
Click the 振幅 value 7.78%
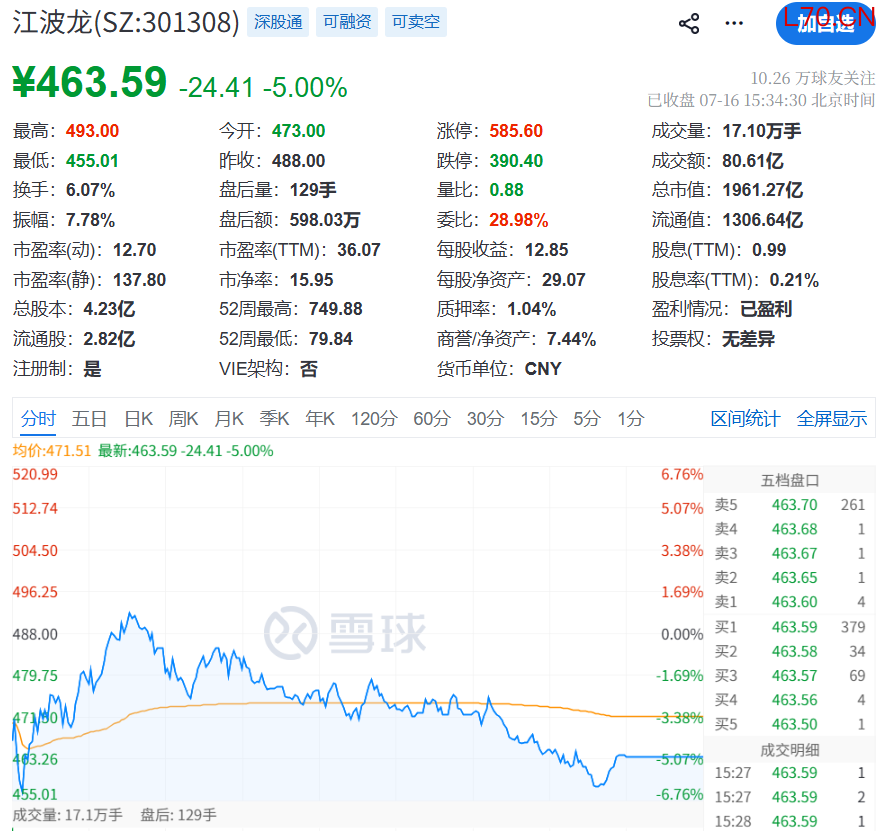(90, 220)
